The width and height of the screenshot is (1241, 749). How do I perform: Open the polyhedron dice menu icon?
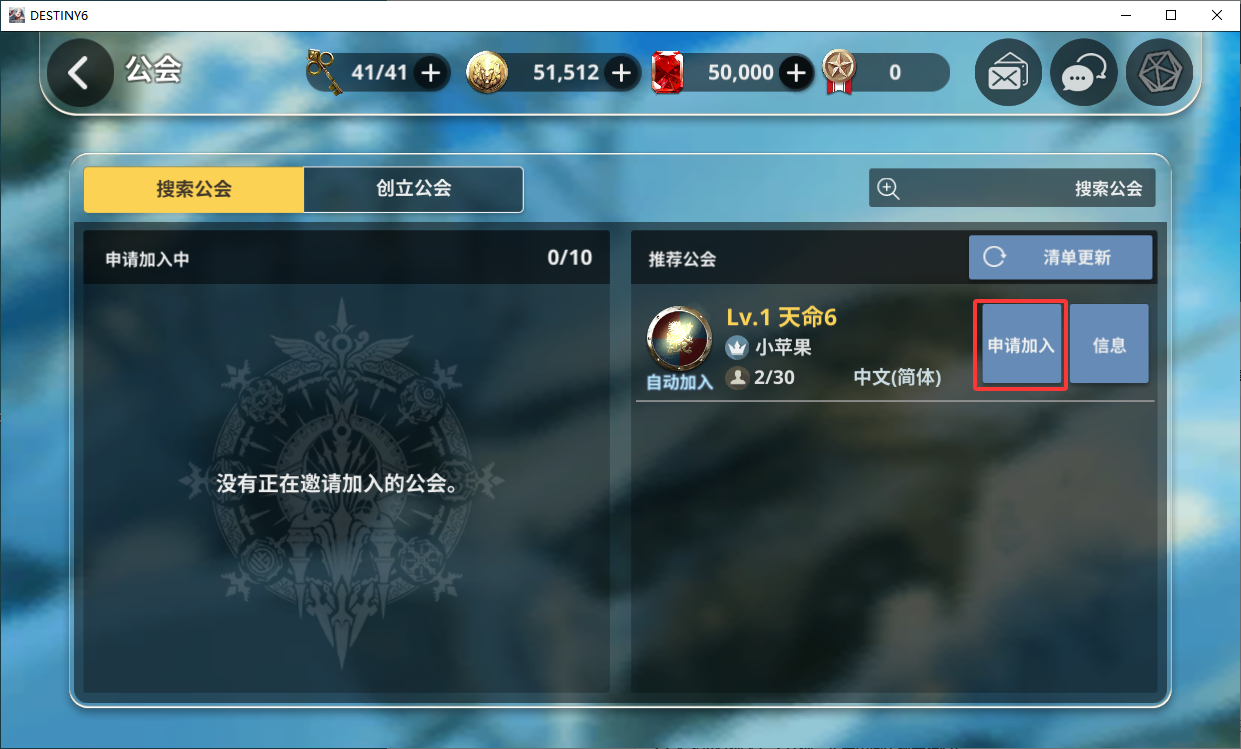click(x=1159, y=73)
